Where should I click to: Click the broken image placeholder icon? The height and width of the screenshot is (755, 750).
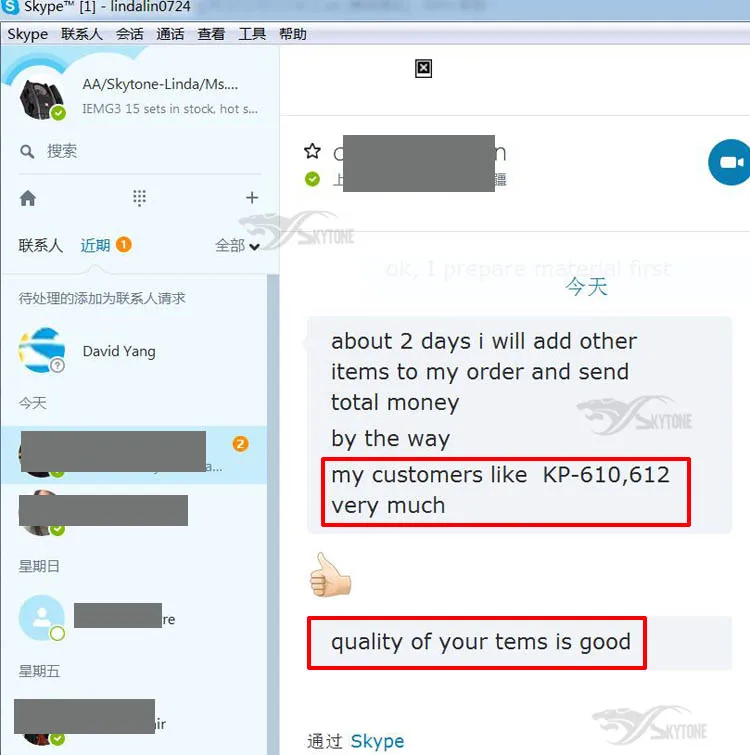(x=423, y=68)
